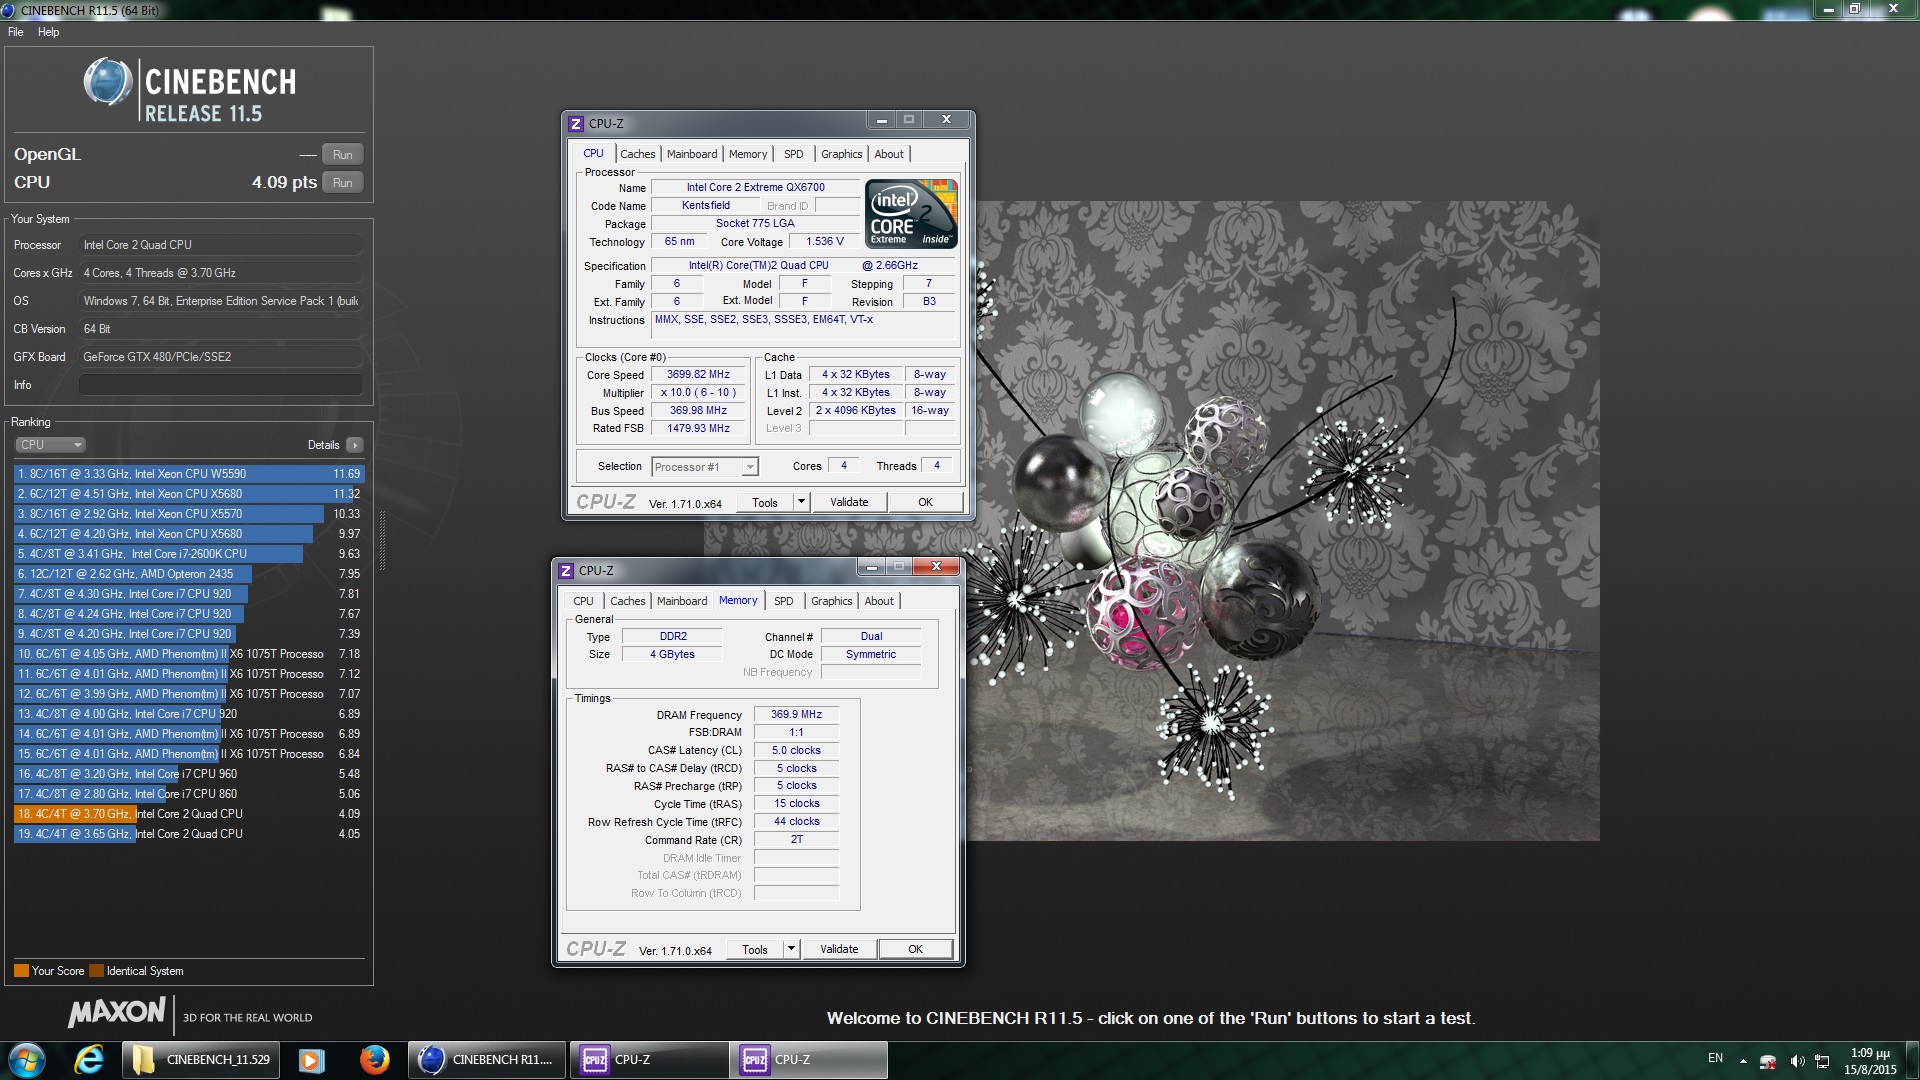Open Firefox from the taskbar
Viewport: 1920px width, 1080px height.
pos(375,1060)
